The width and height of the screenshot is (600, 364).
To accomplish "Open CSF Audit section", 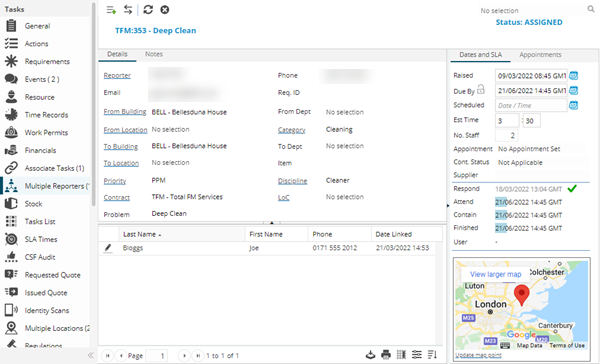I will click(x=40, y=257).
